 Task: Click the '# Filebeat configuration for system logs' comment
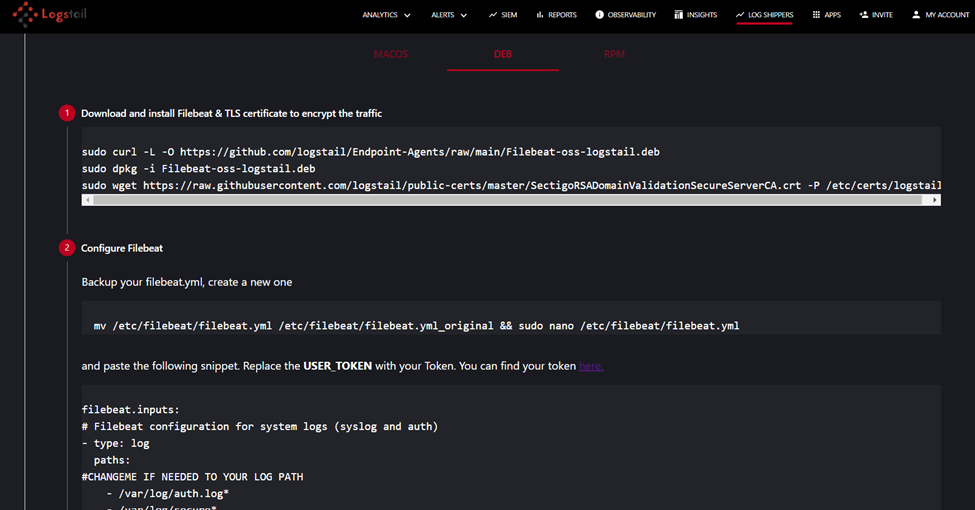click(x=260, y=427)
